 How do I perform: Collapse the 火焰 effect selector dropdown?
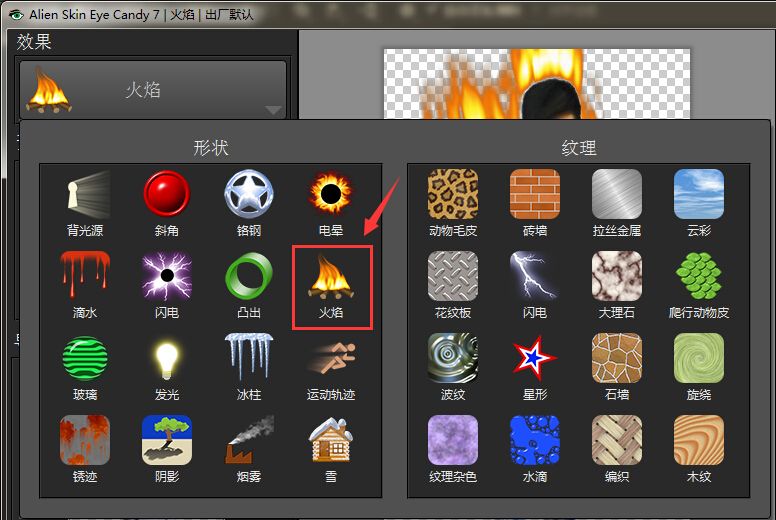coord(153,90)
